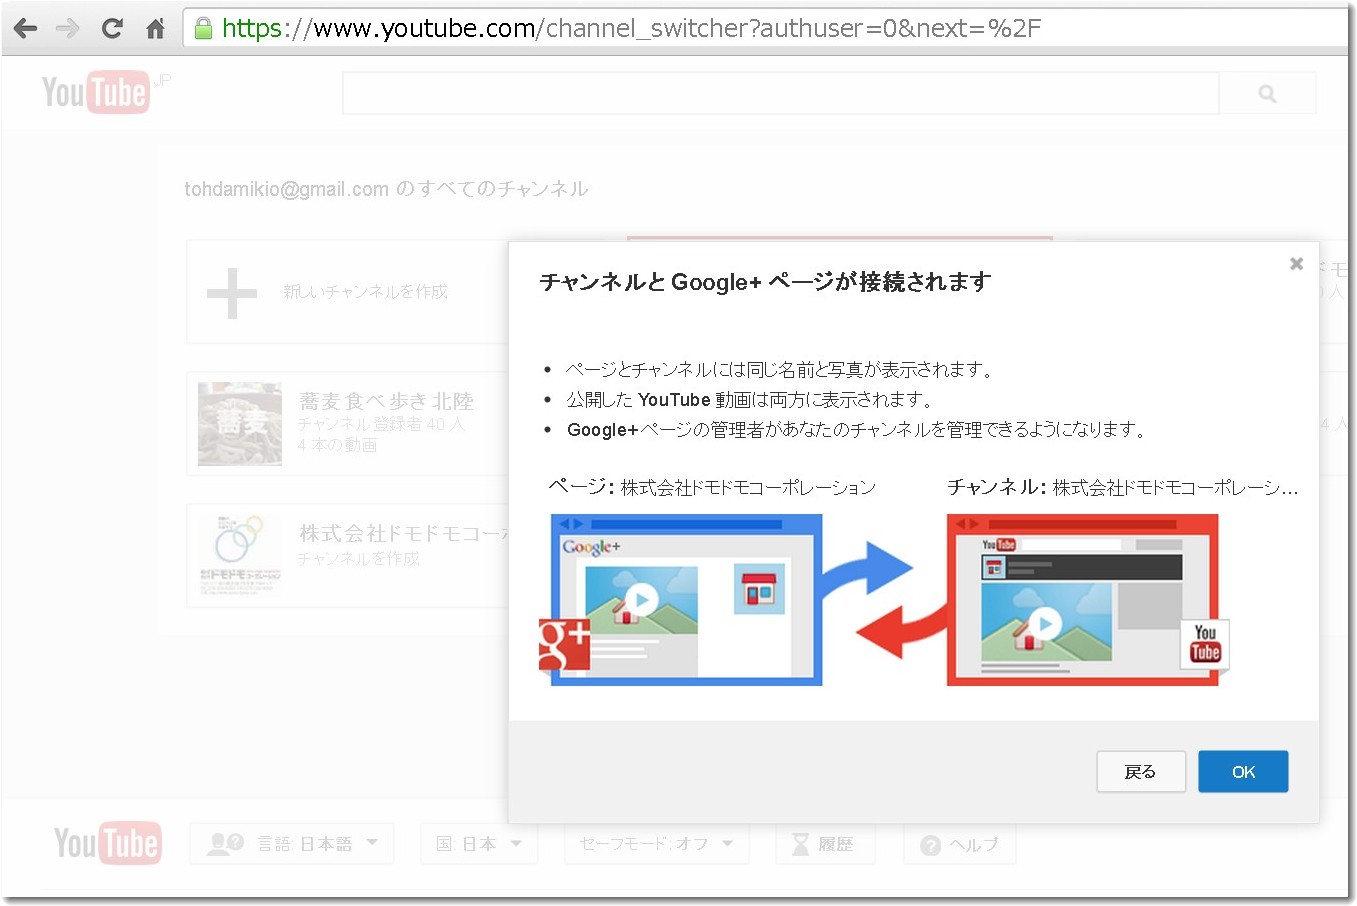Dismiss the dialog with the X
Screen dimensions: 1357x906
pos(1296,263)
